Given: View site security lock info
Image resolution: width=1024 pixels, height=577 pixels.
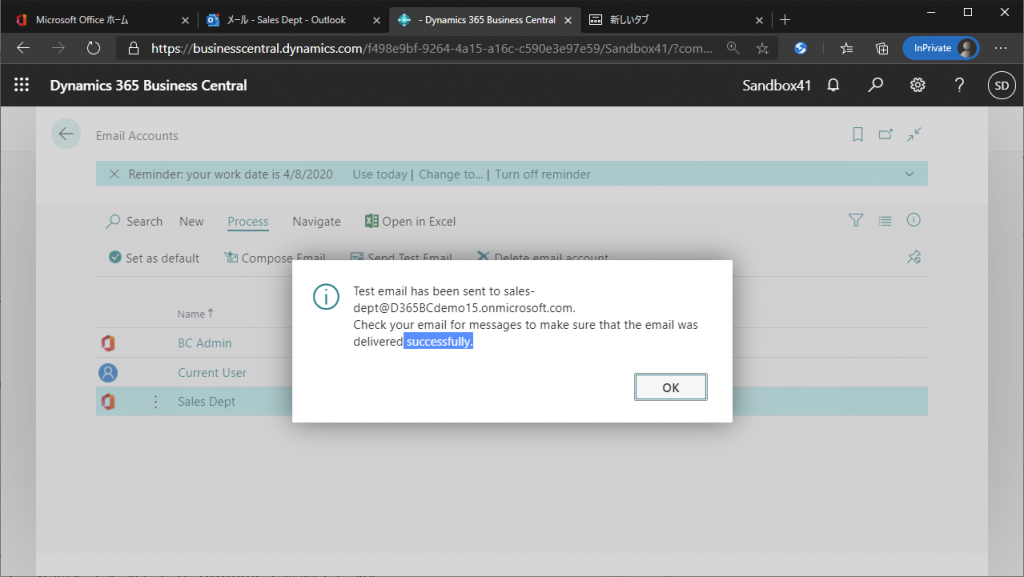Looking at the screenshot, I should click(x=134, y=48).
